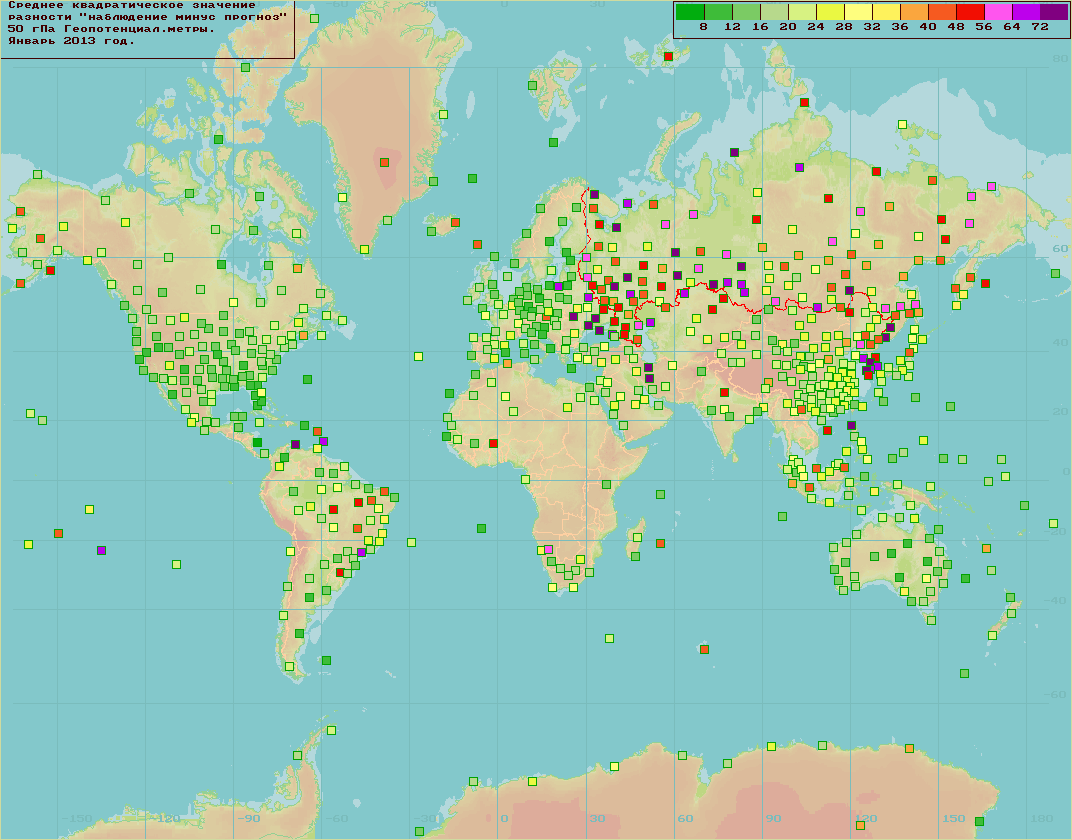This screenshot has height=840, width=1072.
Task: Select the violet legend swatch for 64–72
Action: pos(1026,12)
